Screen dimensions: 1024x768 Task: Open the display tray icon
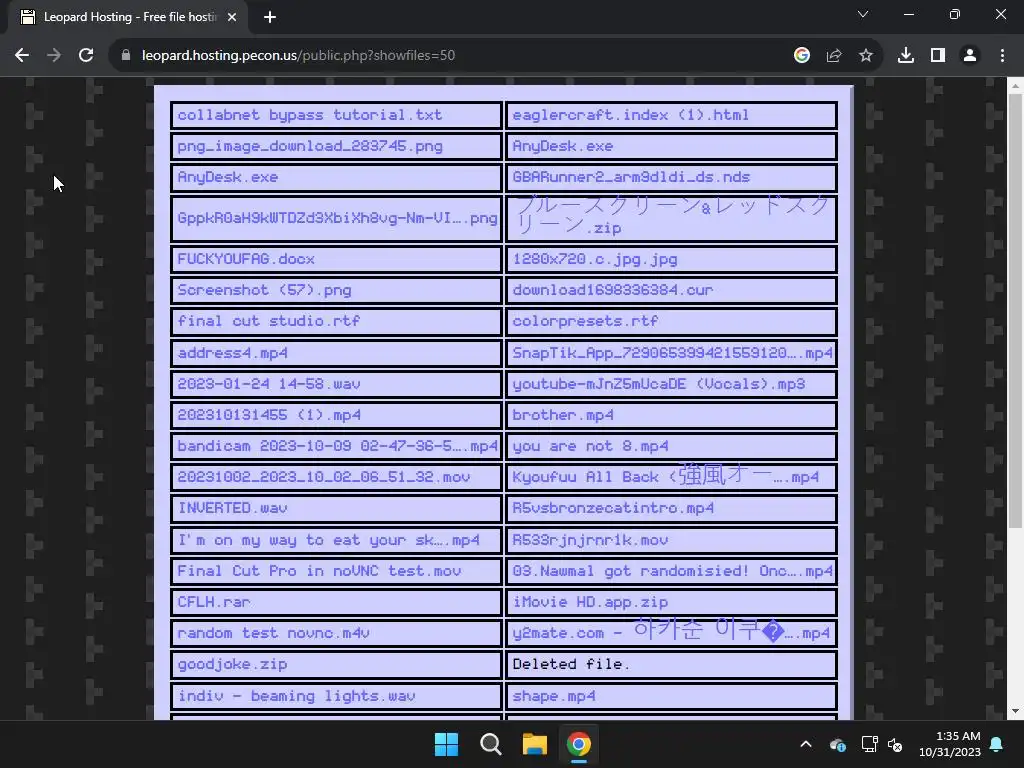coord(869,744)
